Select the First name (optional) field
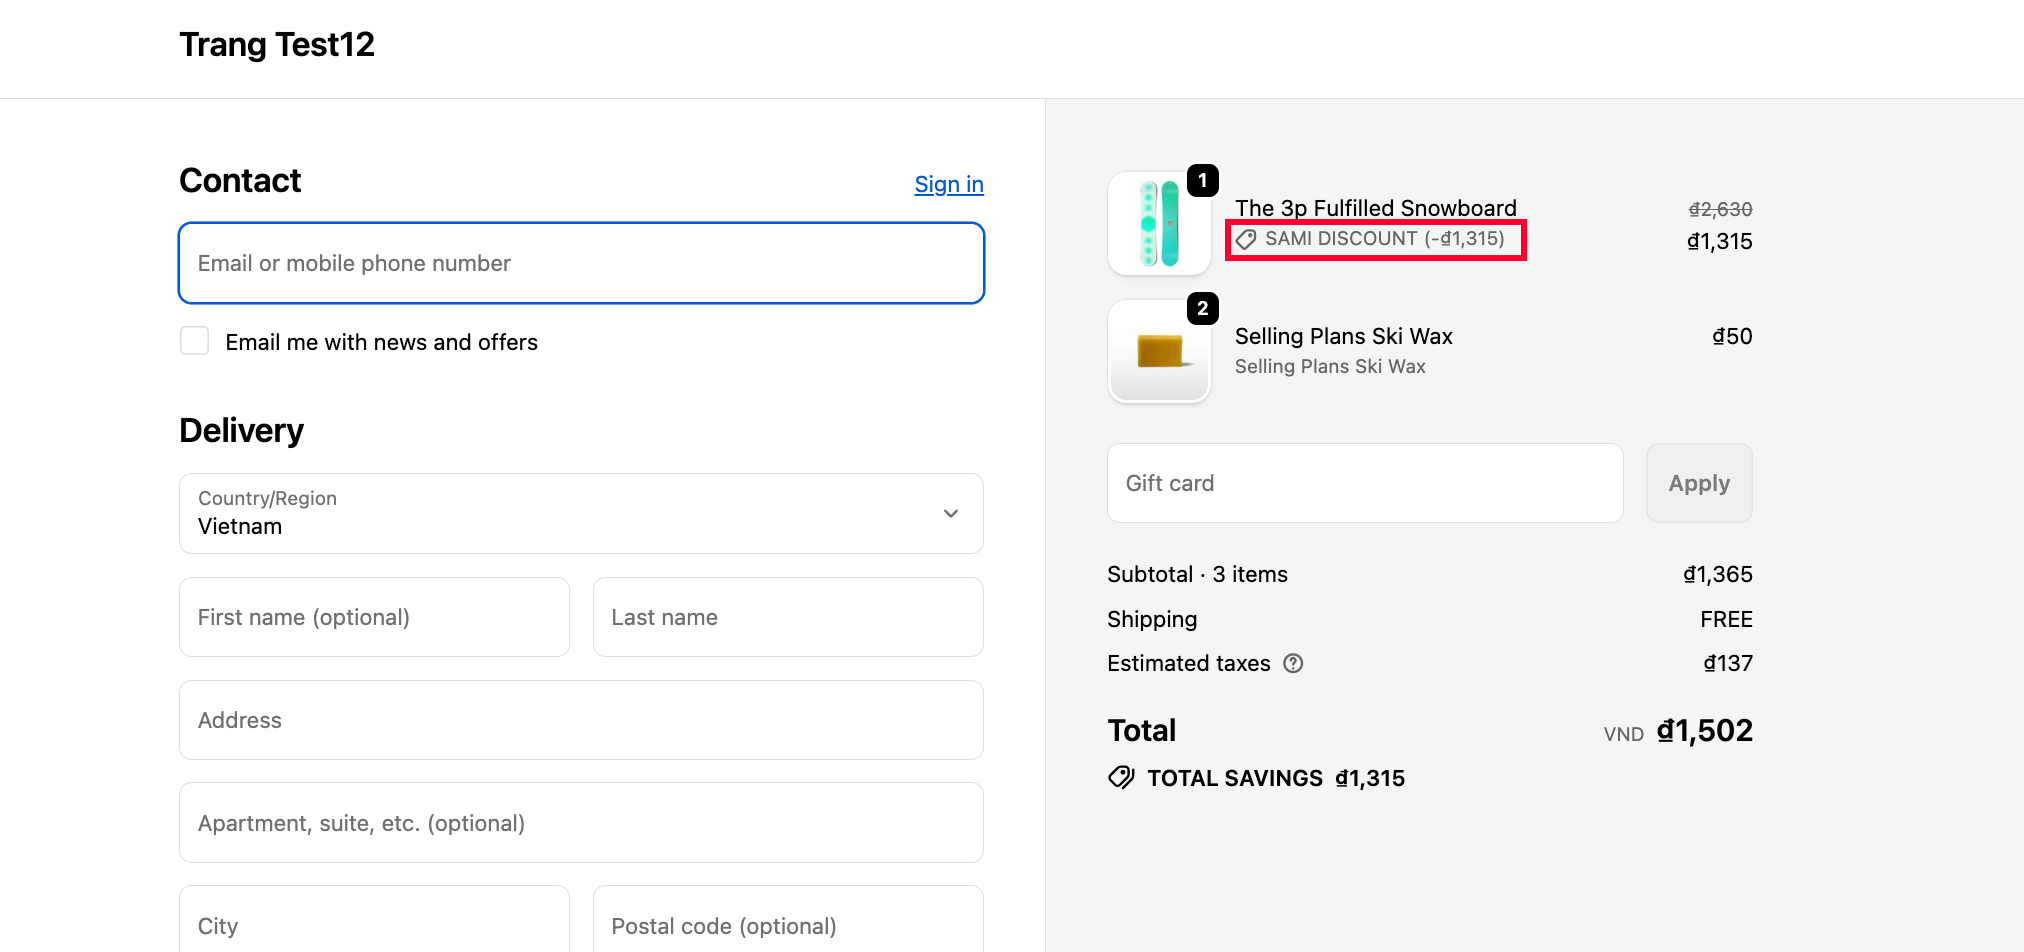 pyautogui.click(x=374, y=617)
